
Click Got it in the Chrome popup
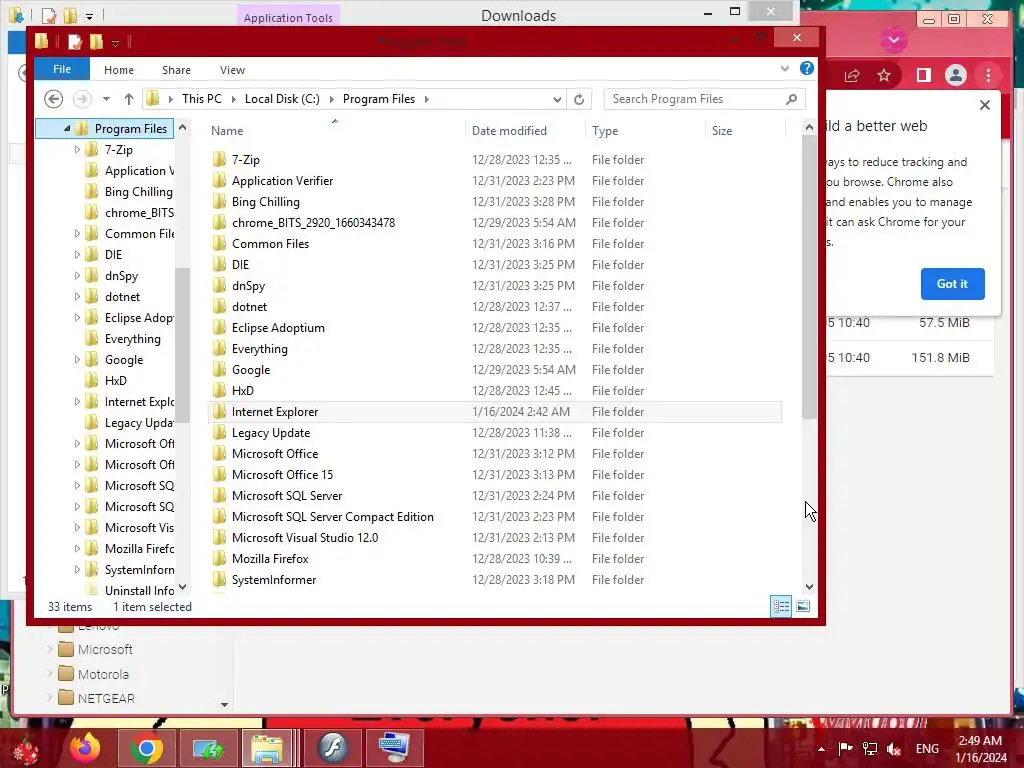(x=952, y=284)
